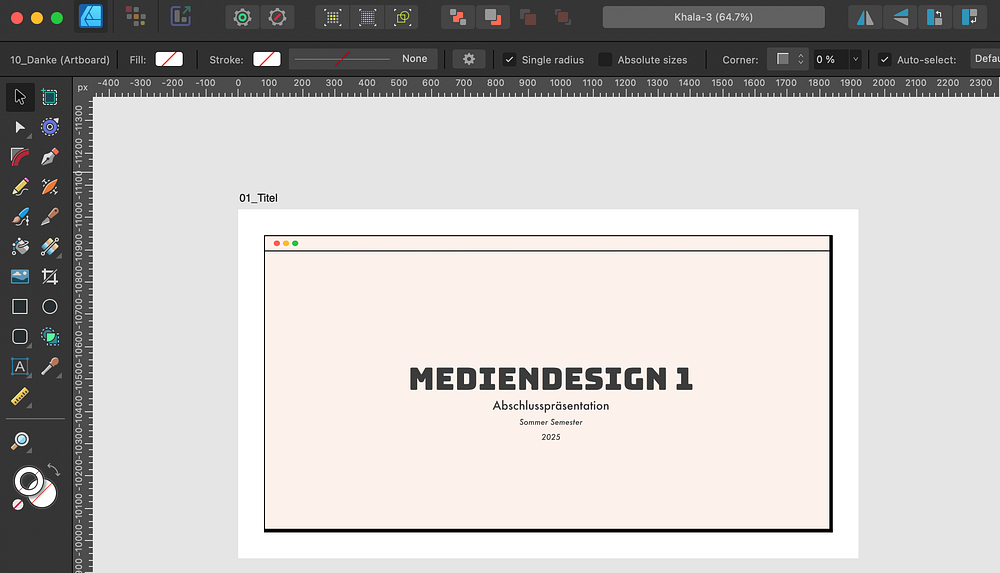This screenshot has height=573, width=1000.
Task: Click the 10_Danke (Artboard) selection label
Action: (60, 59)
